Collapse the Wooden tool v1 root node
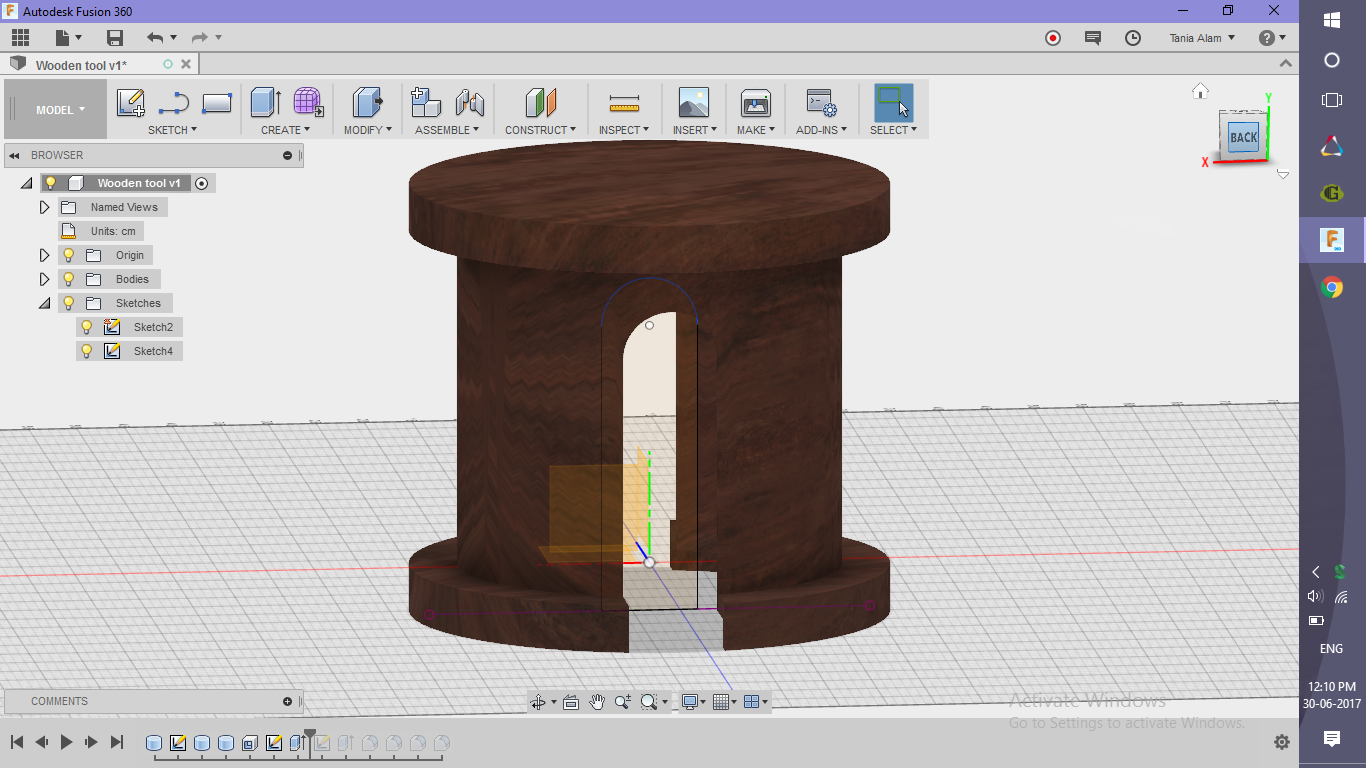The height and width of the screenshot is (768, 1366). (26, 183)
